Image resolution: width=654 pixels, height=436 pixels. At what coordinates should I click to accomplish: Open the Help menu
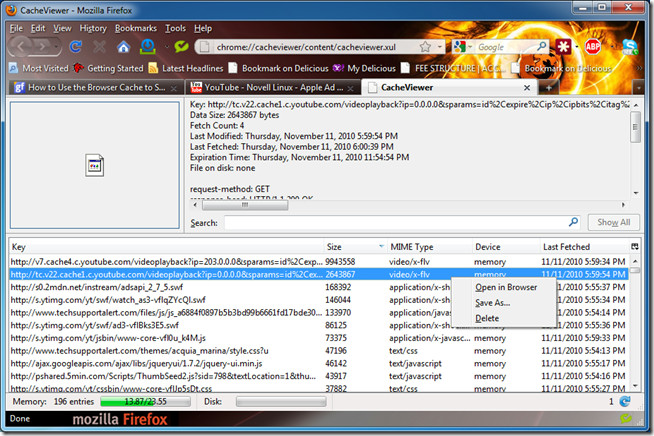pos(203,28)
